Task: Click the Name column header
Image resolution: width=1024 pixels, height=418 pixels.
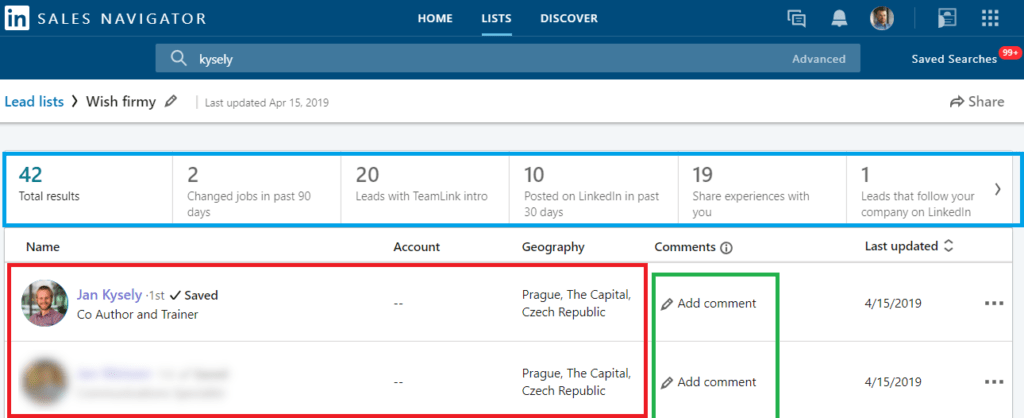Action: point(42,247)
